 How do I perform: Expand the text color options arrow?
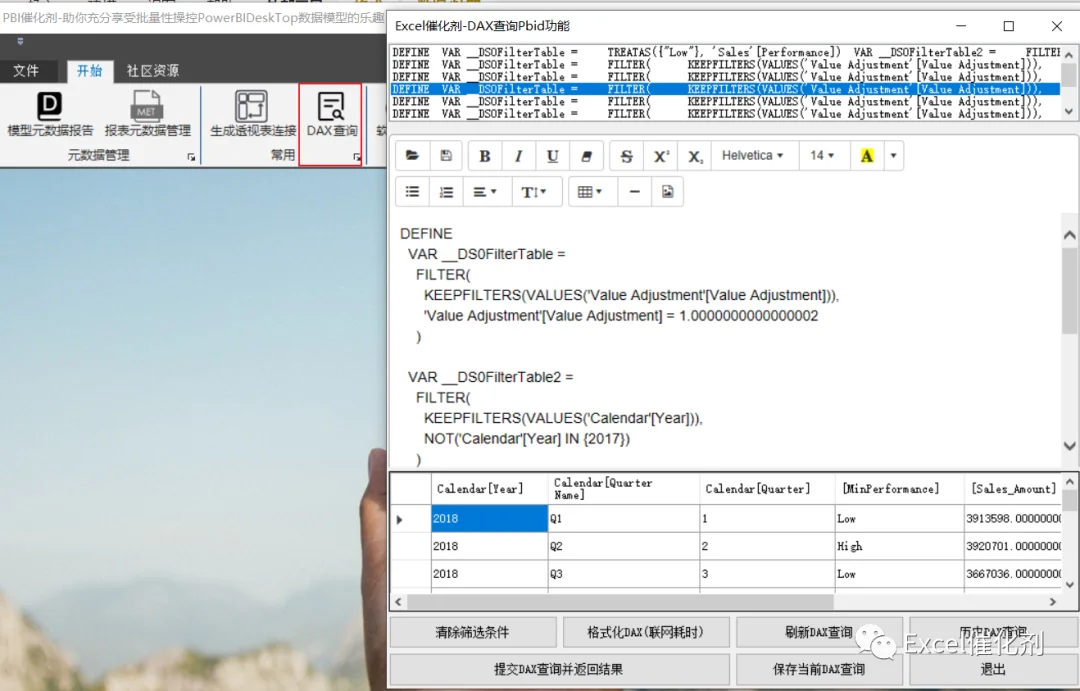893,156
